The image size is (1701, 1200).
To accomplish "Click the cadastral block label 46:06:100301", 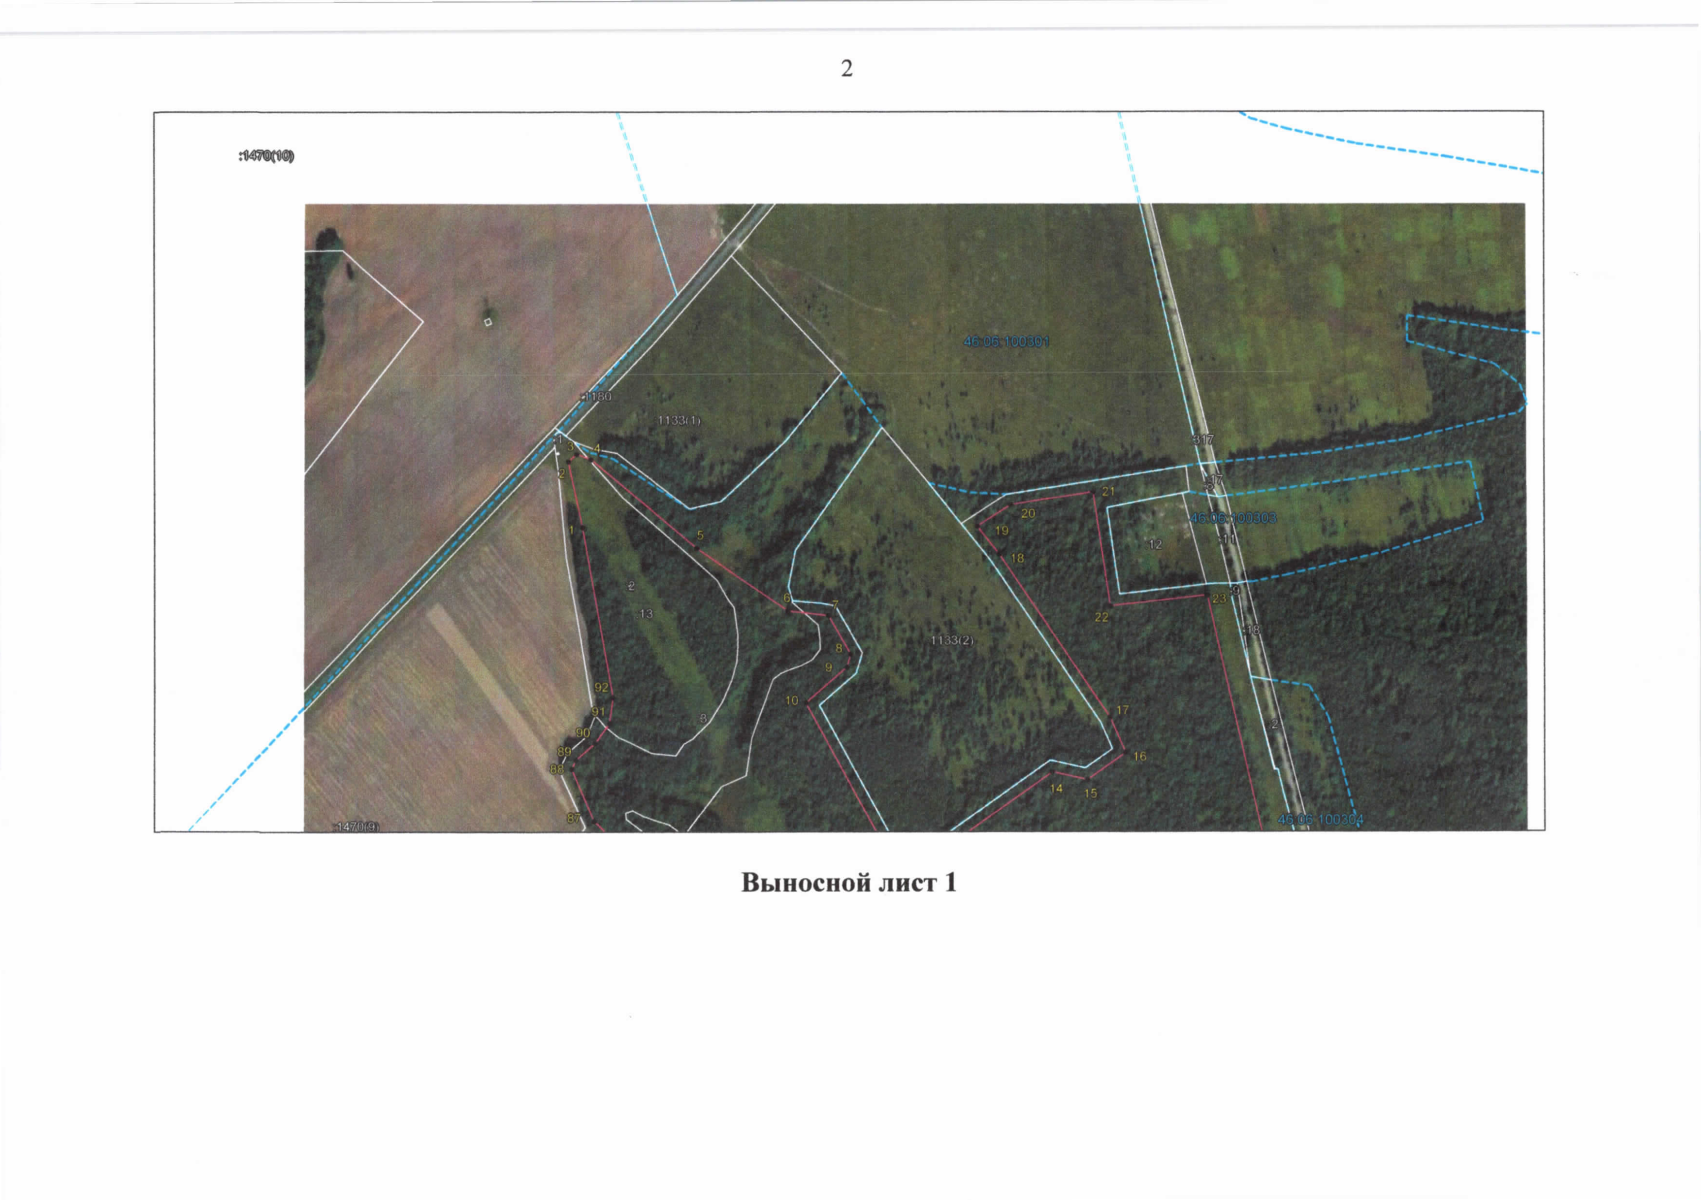I will point(1006,342).
